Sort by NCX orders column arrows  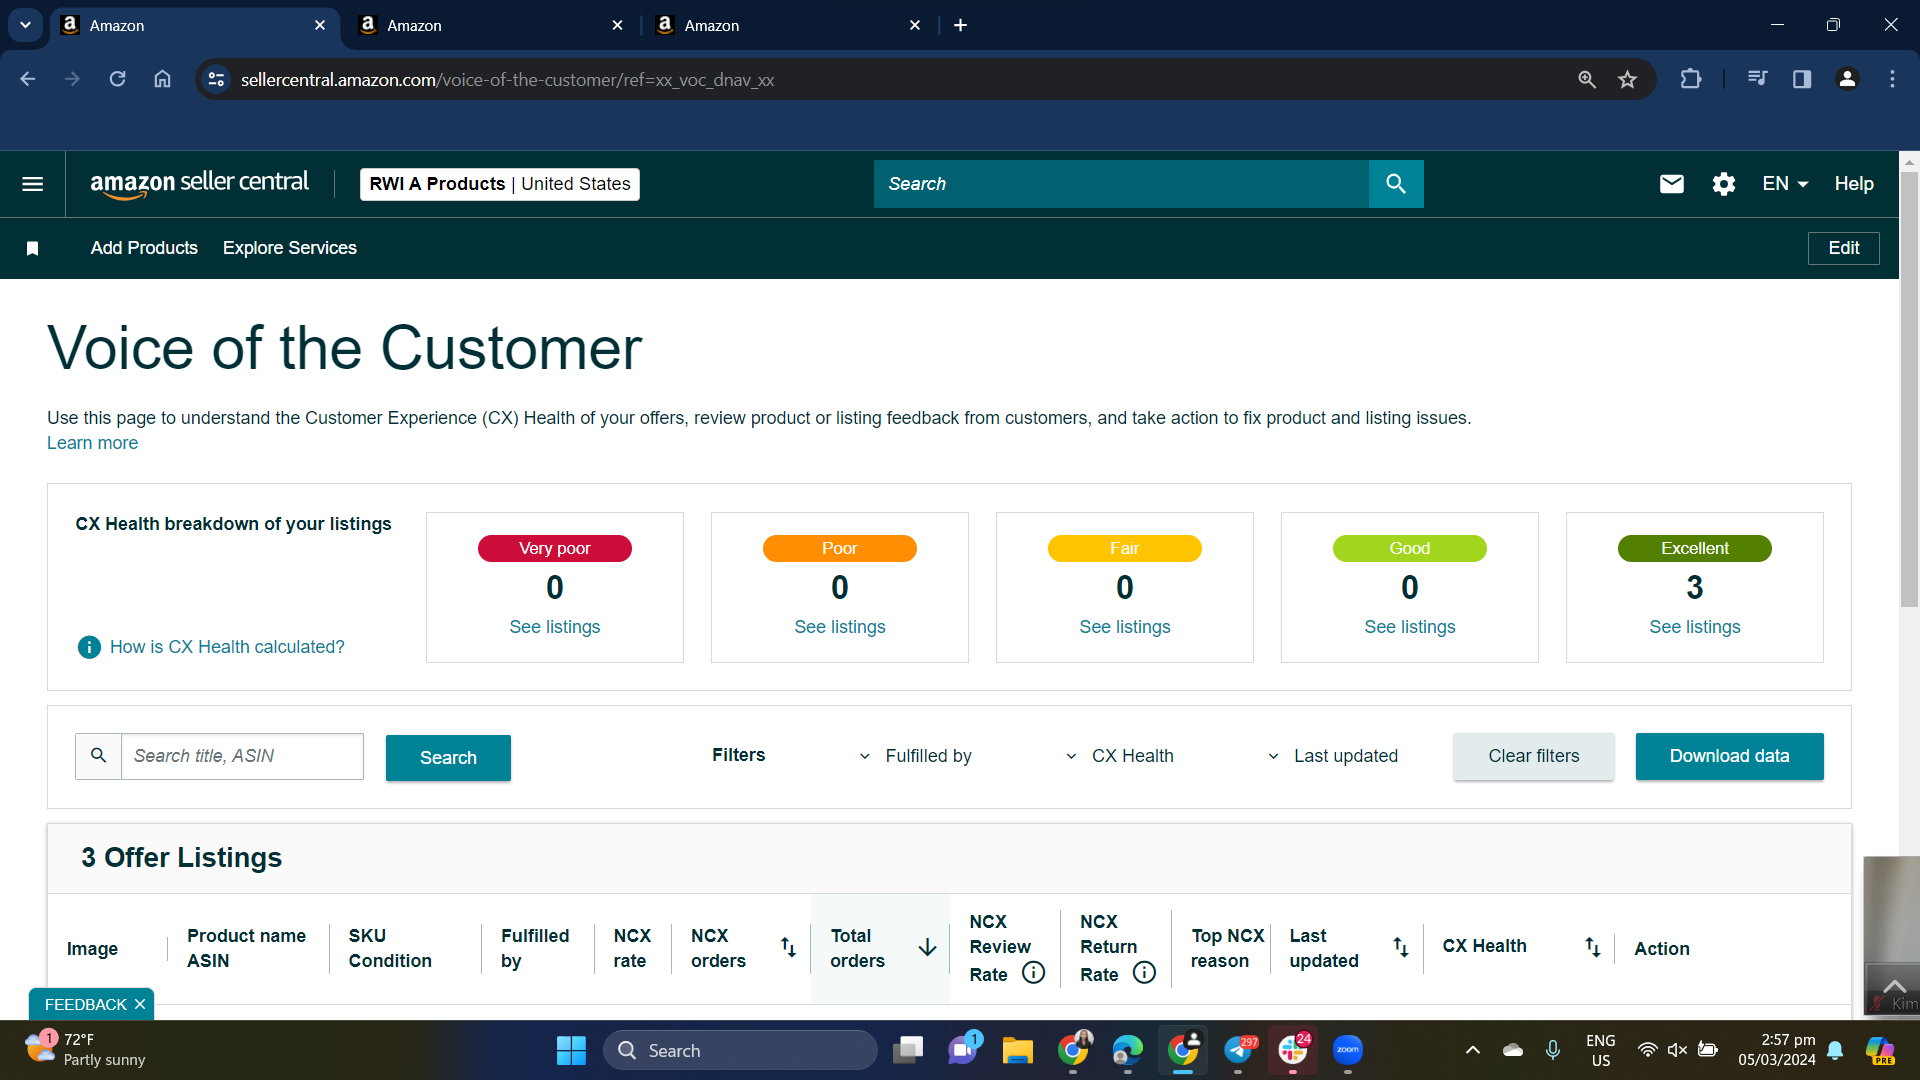[788, 947]
